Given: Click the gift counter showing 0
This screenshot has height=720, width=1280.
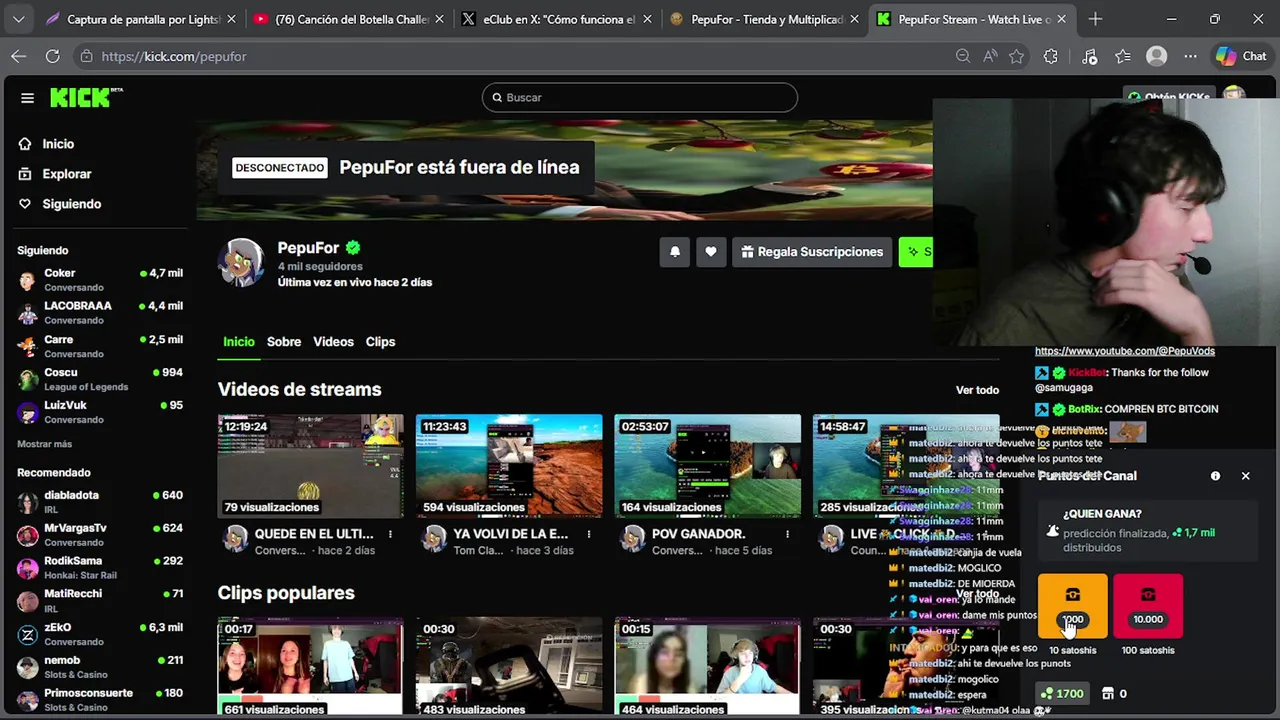Looking at the screenshot, I should click(1114, 694).
